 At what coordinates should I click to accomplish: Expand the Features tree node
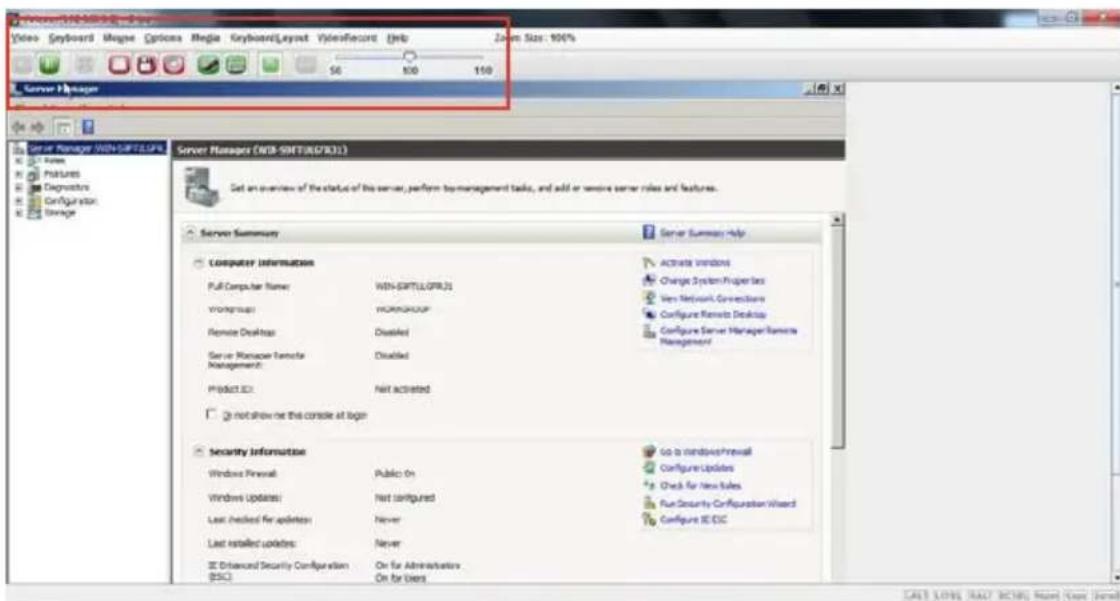(x=19, y=174)
